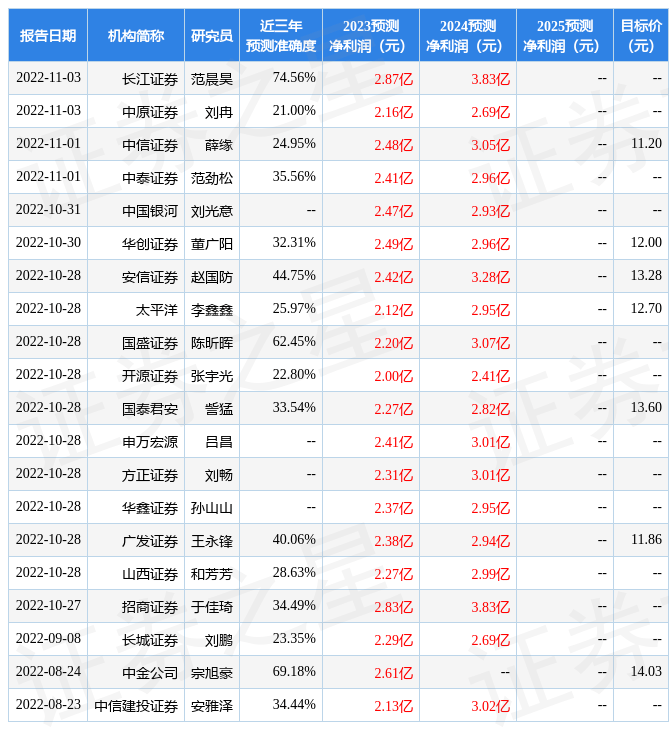The image size is (669, 730).
Task: Click the 机构简称 column header
Action: click(136, 35)
